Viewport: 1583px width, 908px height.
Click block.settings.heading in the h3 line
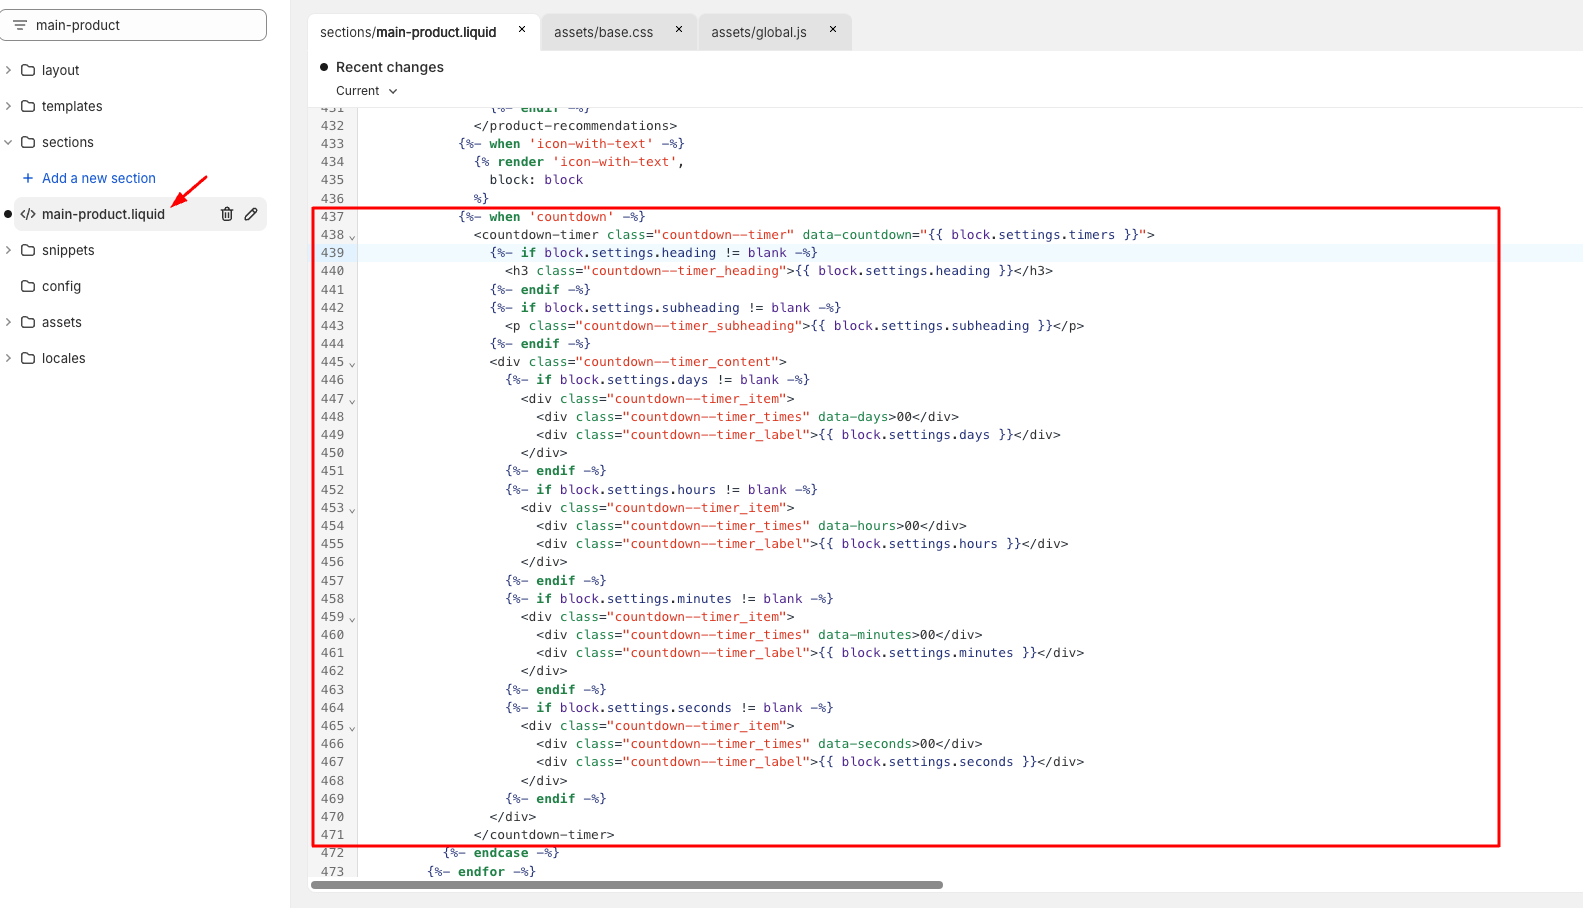point(904,271)
